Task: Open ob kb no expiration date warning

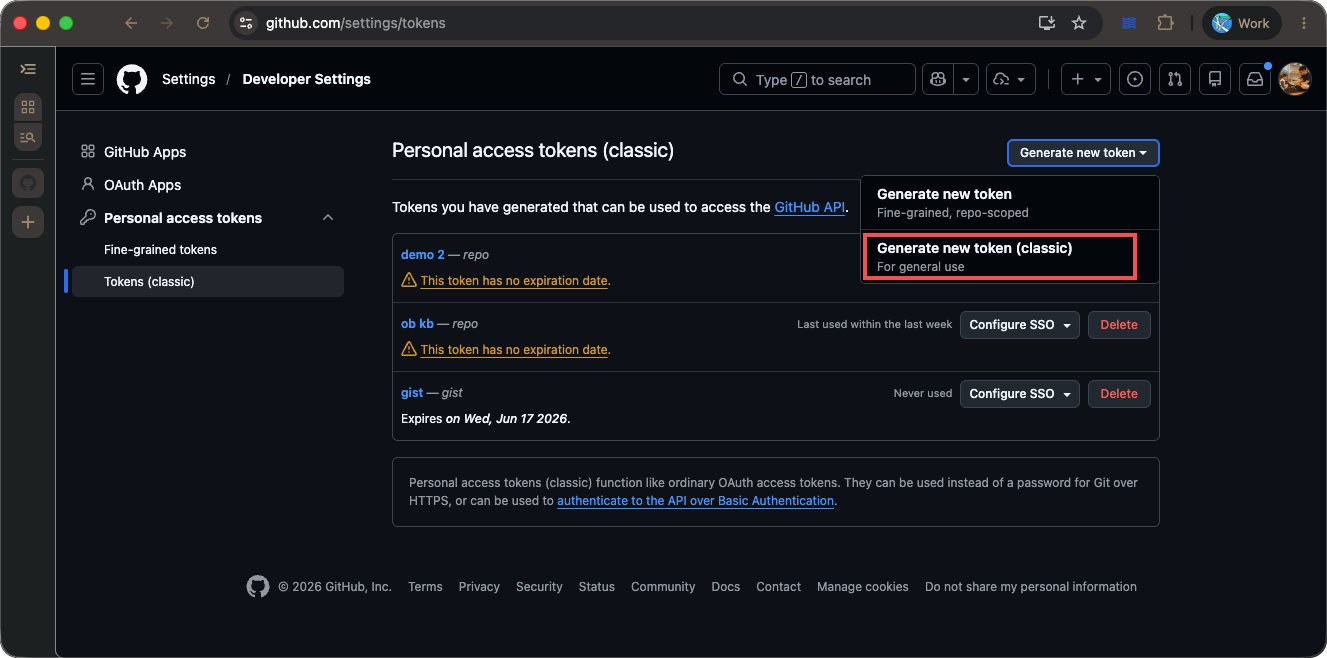Action: pyautogui.click(x=515, y=350)
